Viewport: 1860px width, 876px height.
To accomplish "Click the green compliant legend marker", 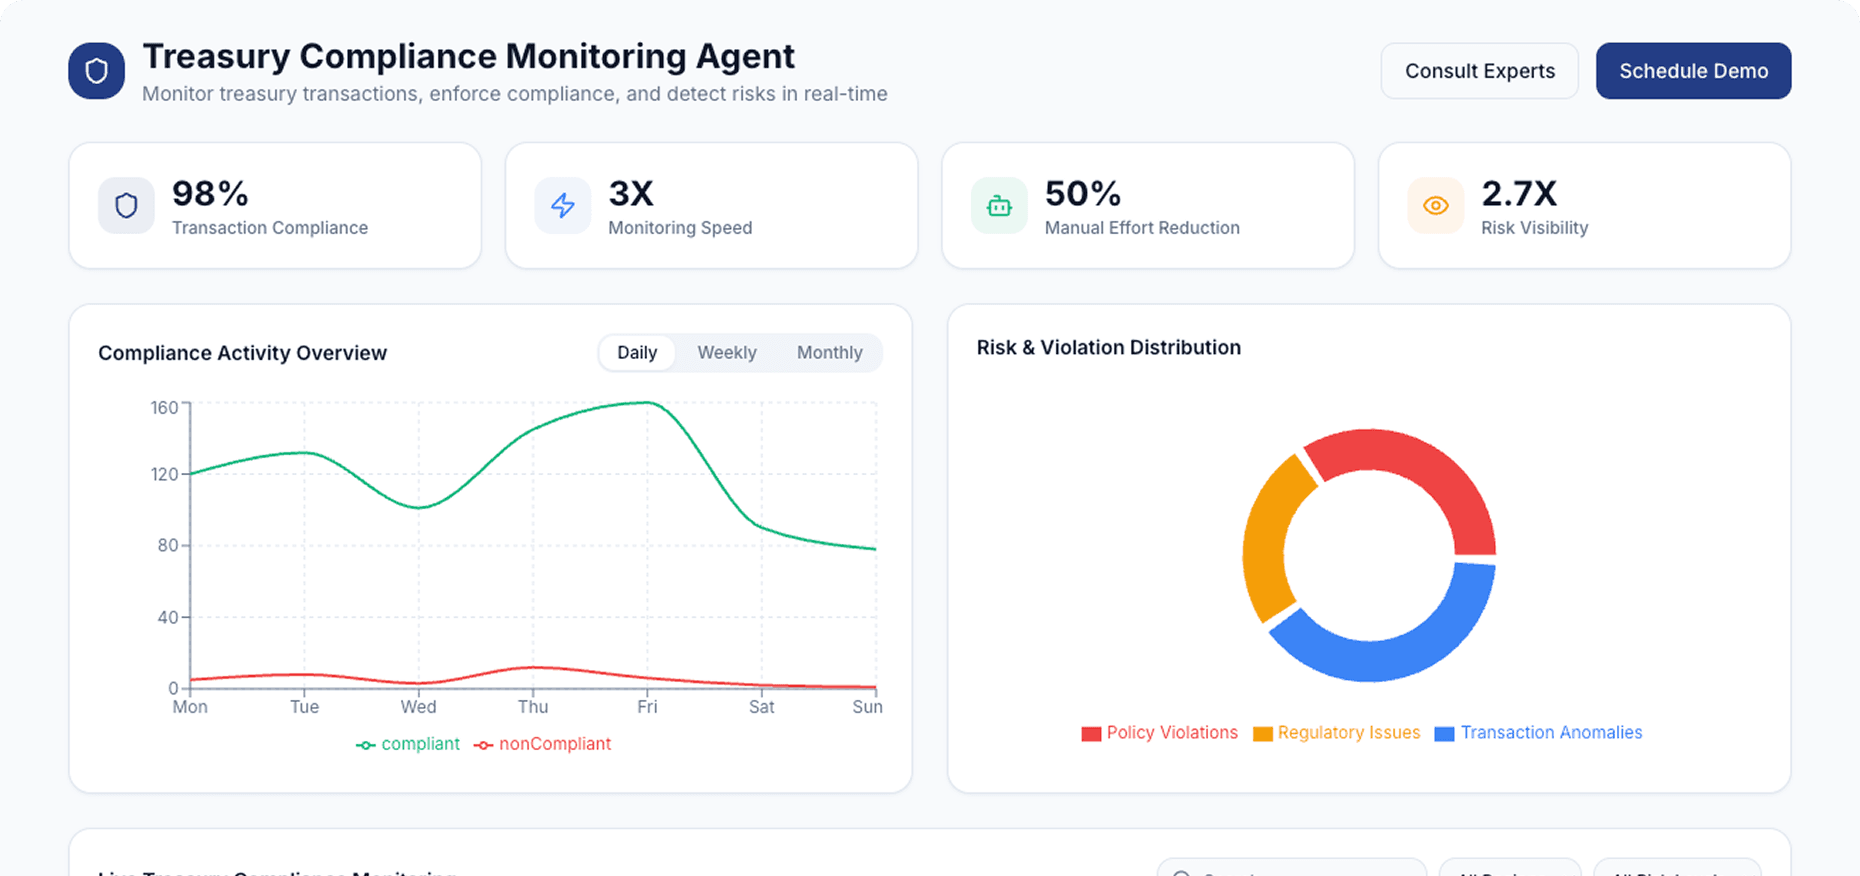I will [x=366, y=745].
